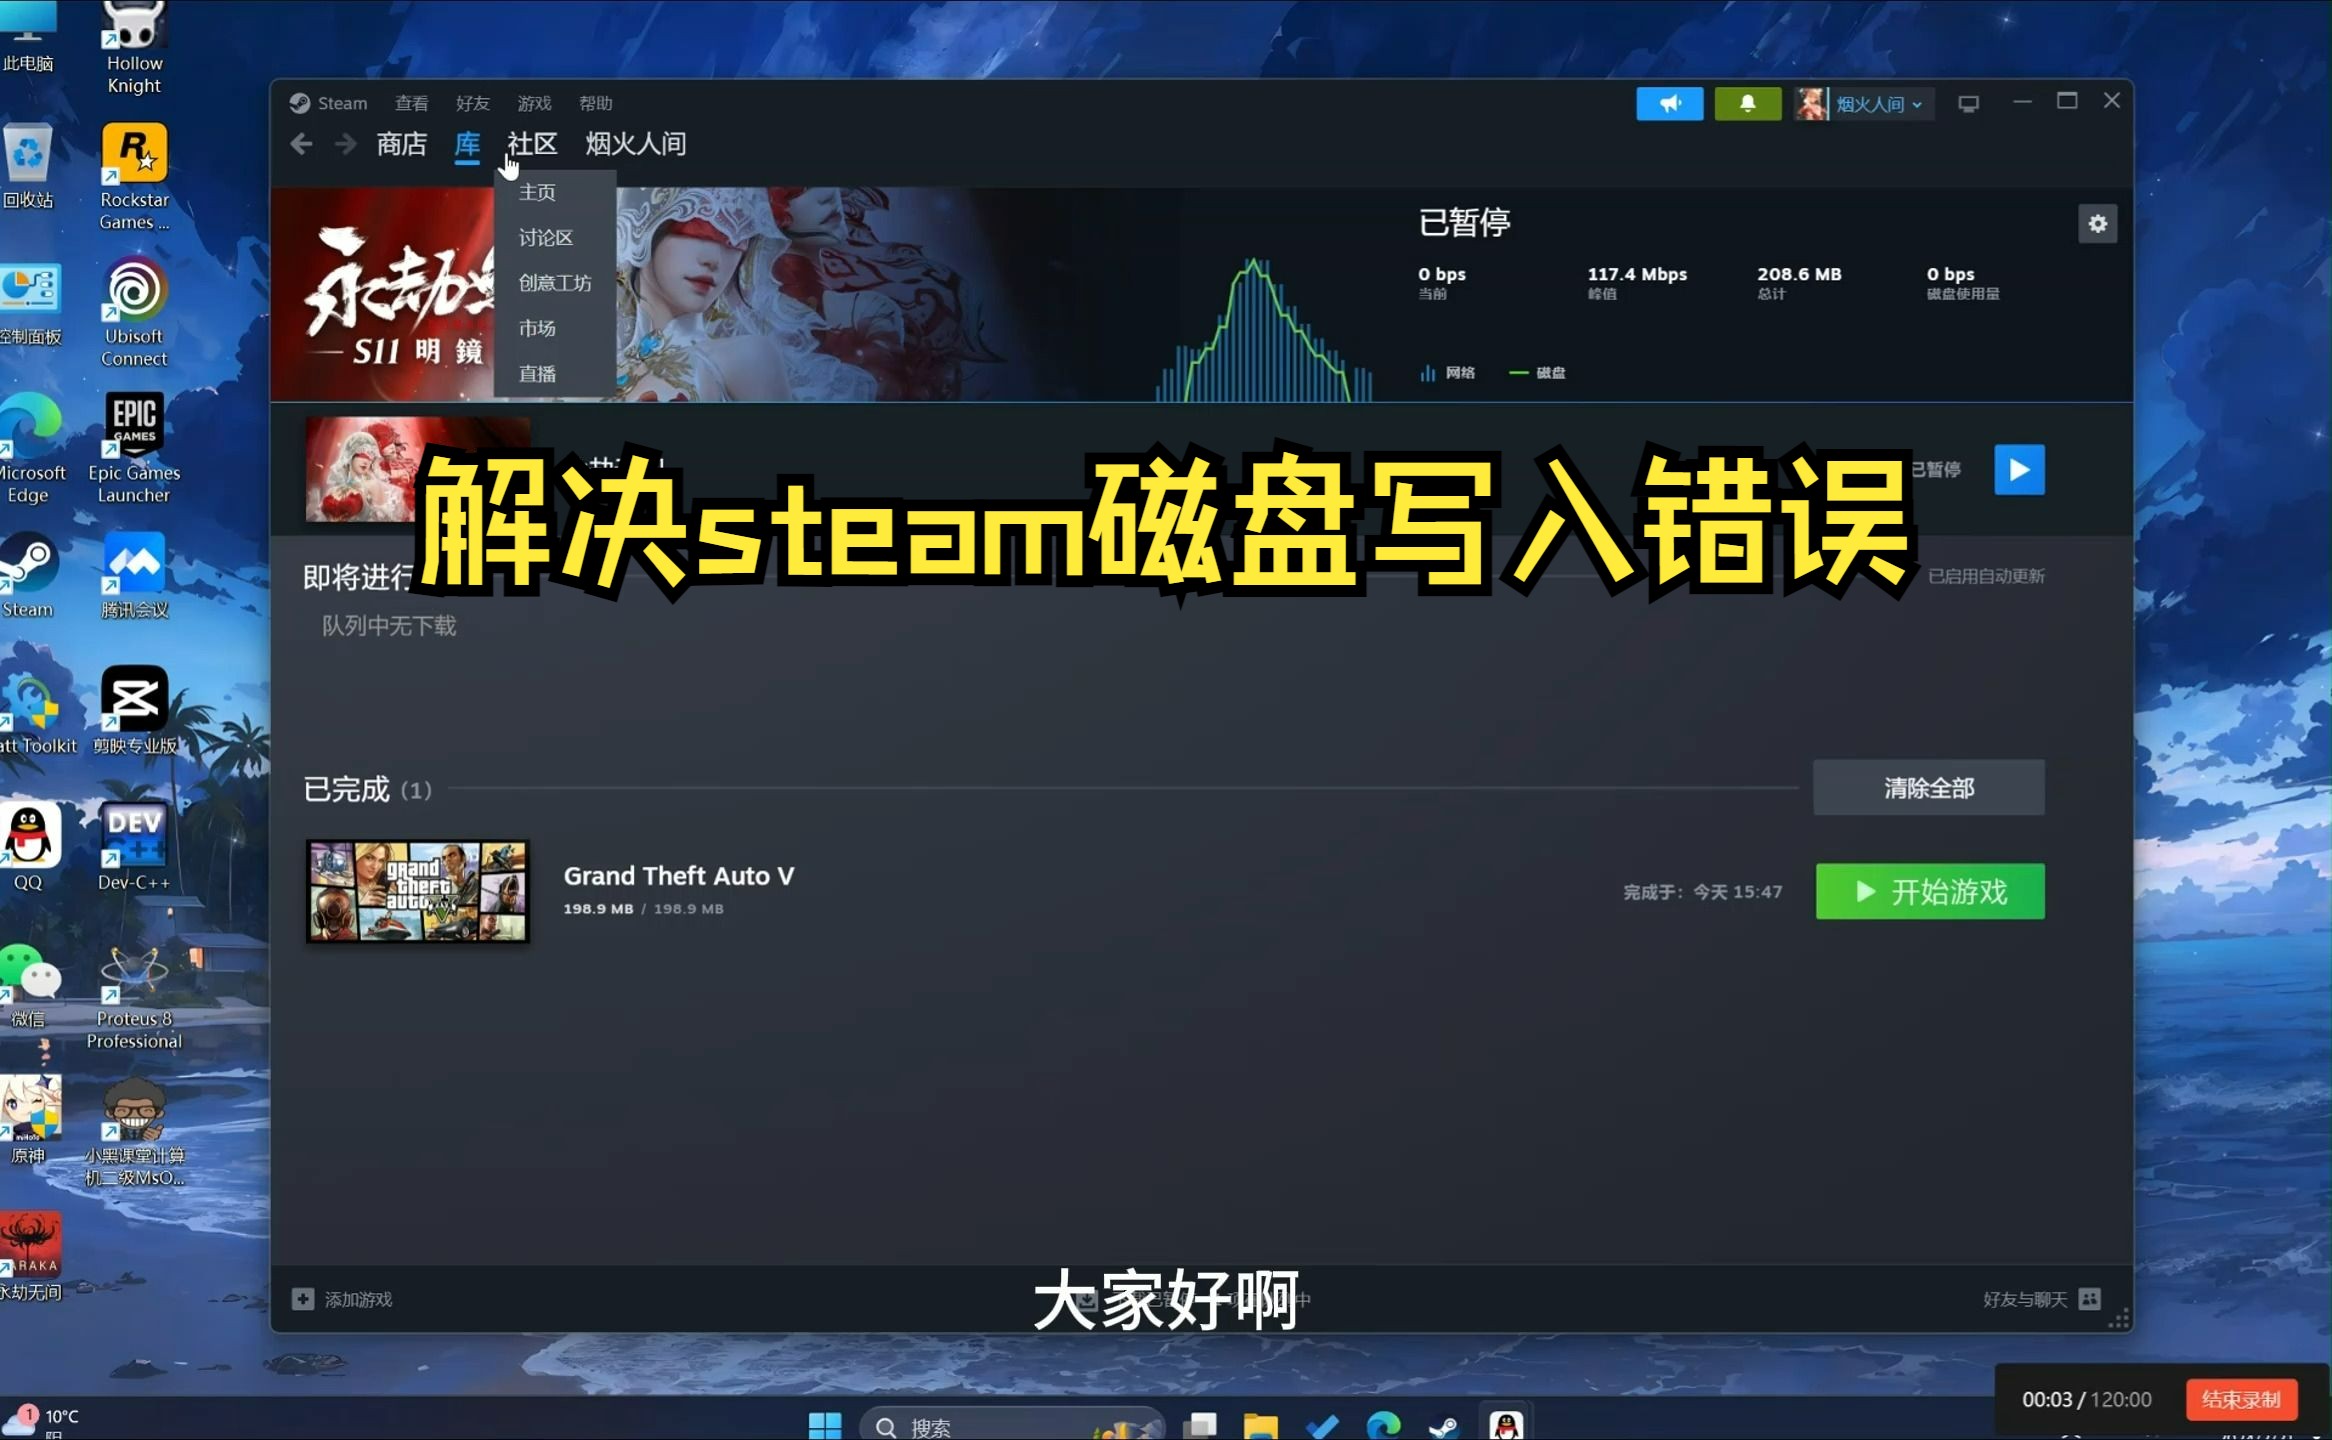Click the Grand Theft Auto V title
The image size is (2332, 1440).
point(679,876)
